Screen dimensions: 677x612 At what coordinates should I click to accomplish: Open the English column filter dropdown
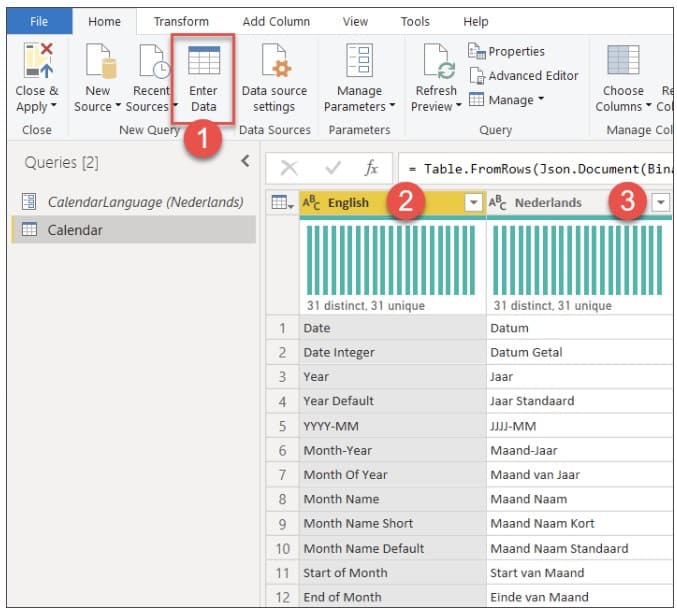[473, 202]
